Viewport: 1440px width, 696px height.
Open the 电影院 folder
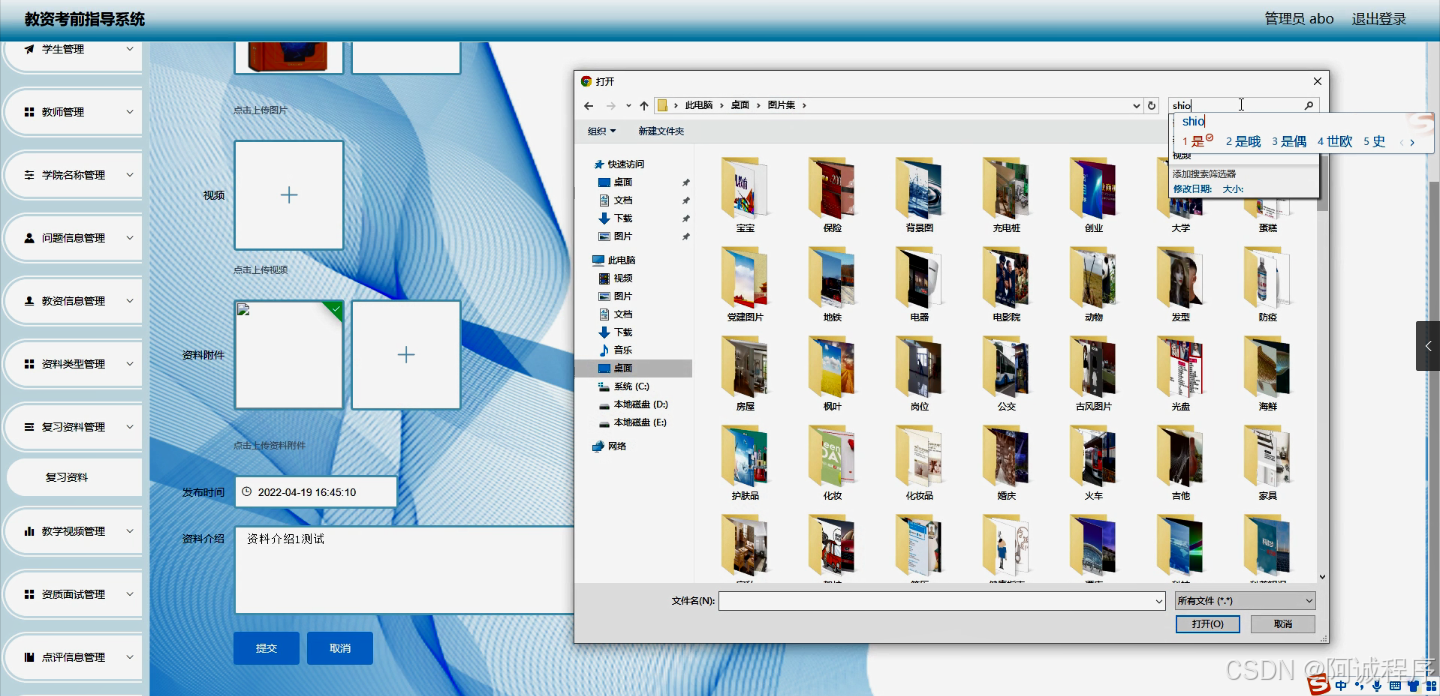[x=1006, y=284]
